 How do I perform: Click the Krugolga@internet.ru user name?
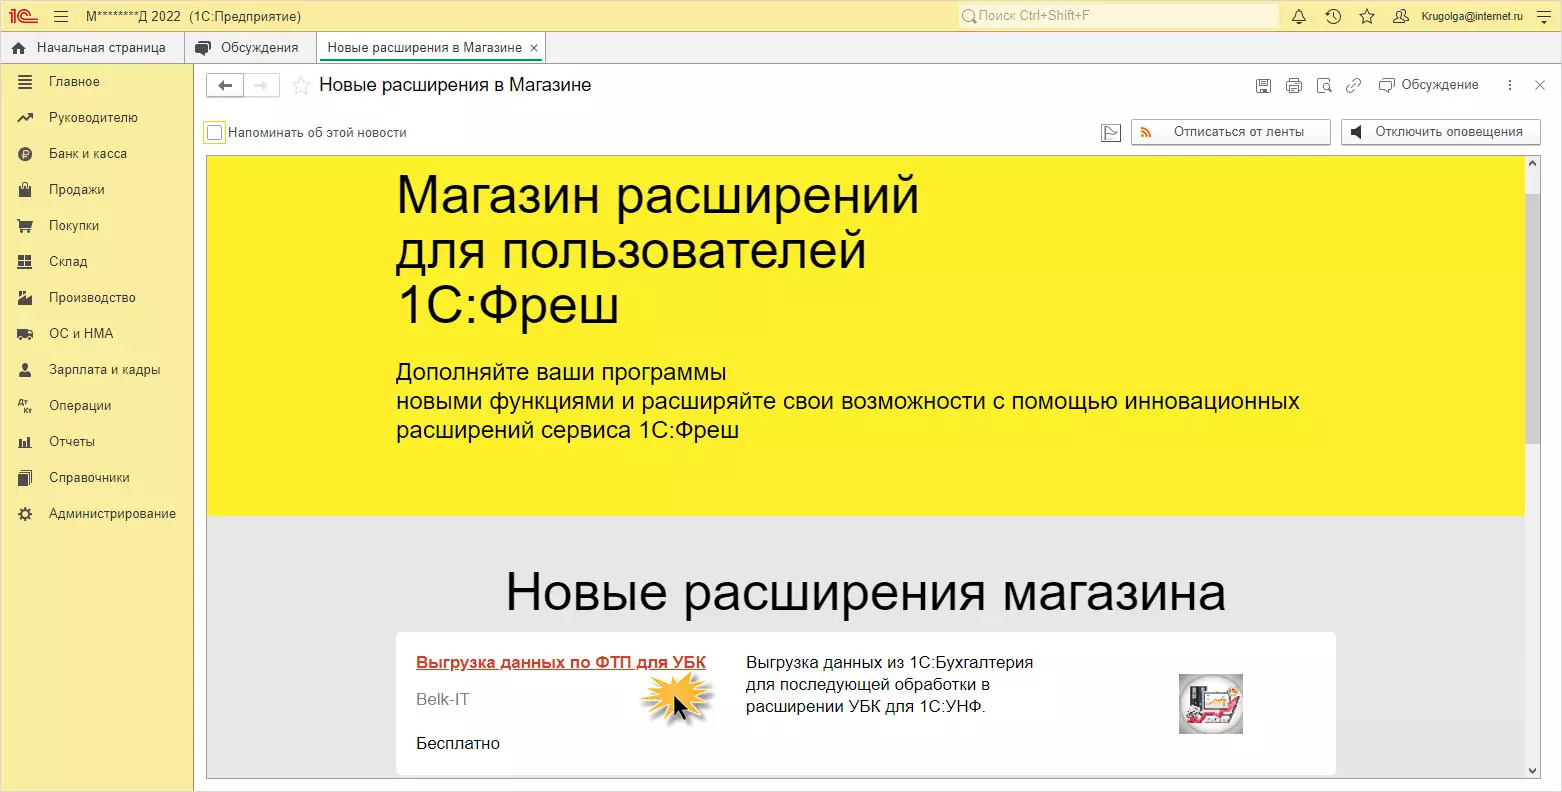[x=1472, y=16]
